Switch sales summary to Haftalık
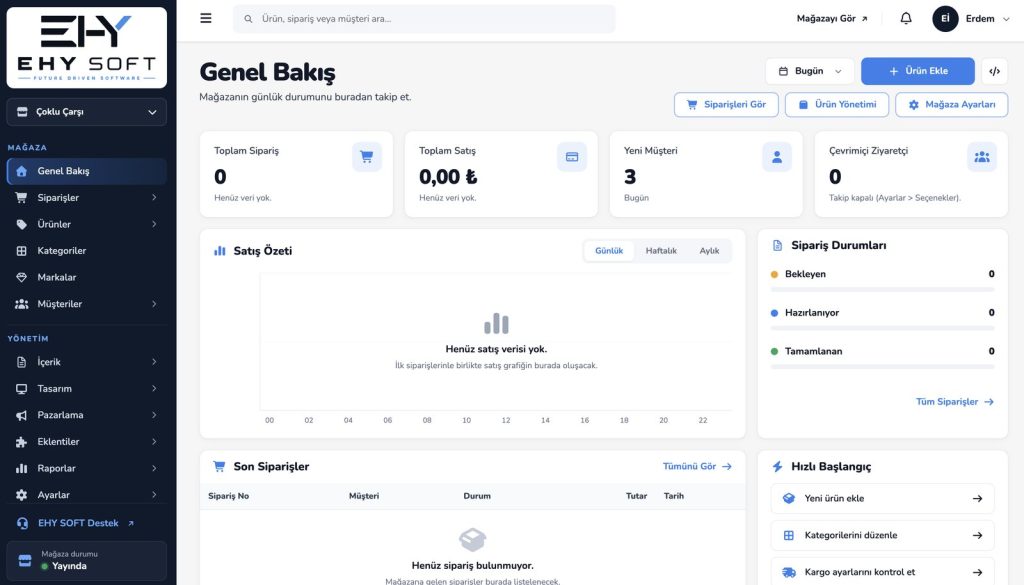 [661, 251]
